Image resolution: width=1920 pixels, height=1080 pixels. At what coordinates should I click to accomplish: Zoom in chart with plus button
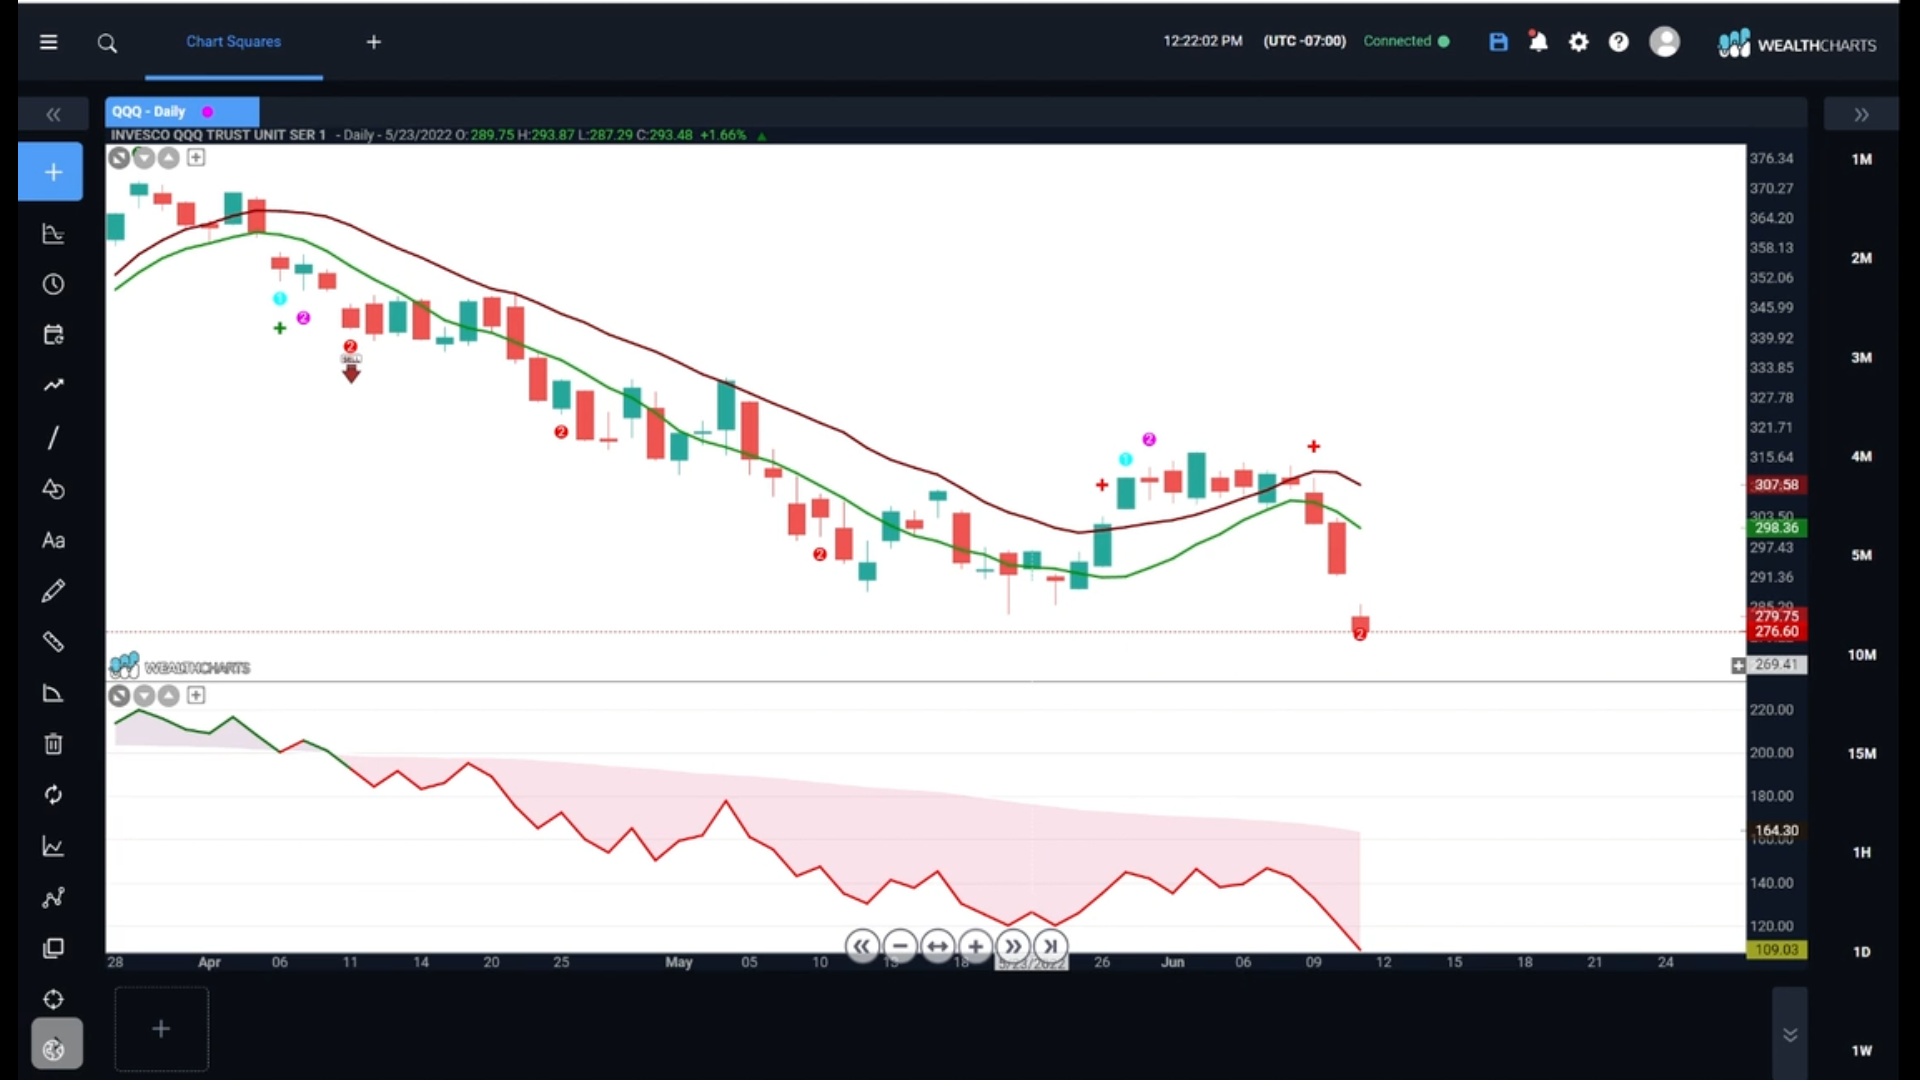coord(975,946)
